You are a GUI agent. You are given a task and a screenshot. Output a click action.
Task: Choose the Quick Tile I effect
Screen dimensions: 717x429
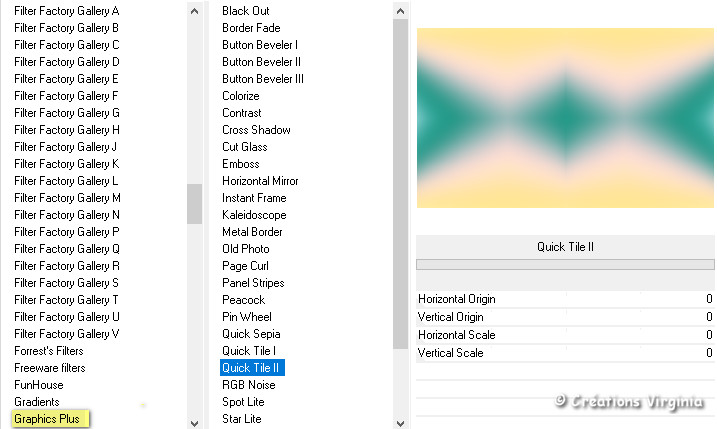[250, 351]
